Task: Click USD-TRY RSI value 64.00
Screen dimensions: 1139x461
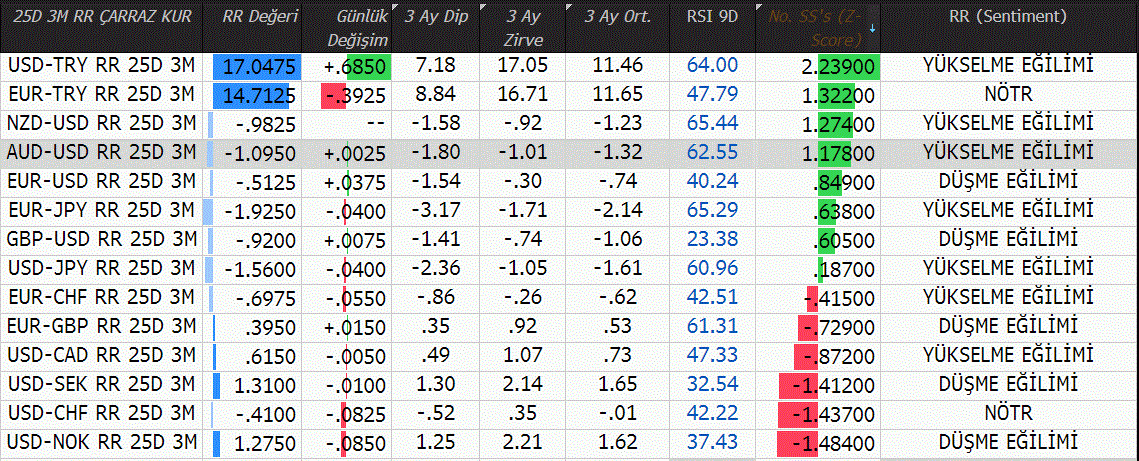Action: pos(713,66)
